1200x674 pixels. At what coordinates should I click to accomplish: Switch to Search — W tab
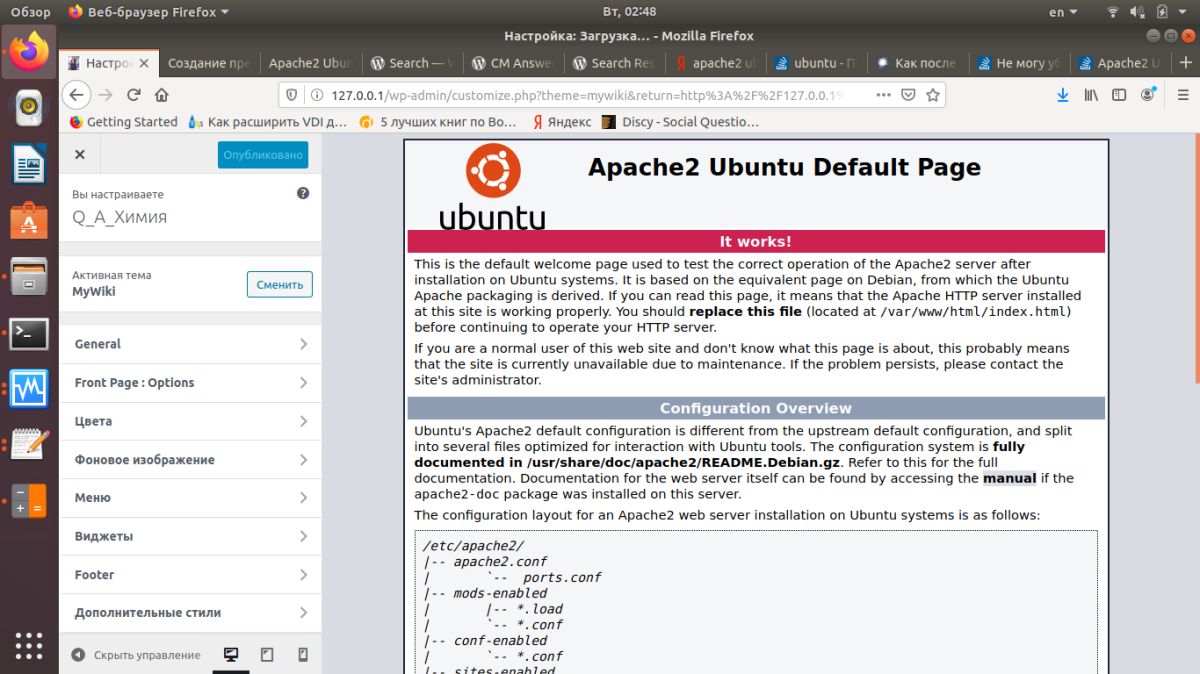coord(411,63)
